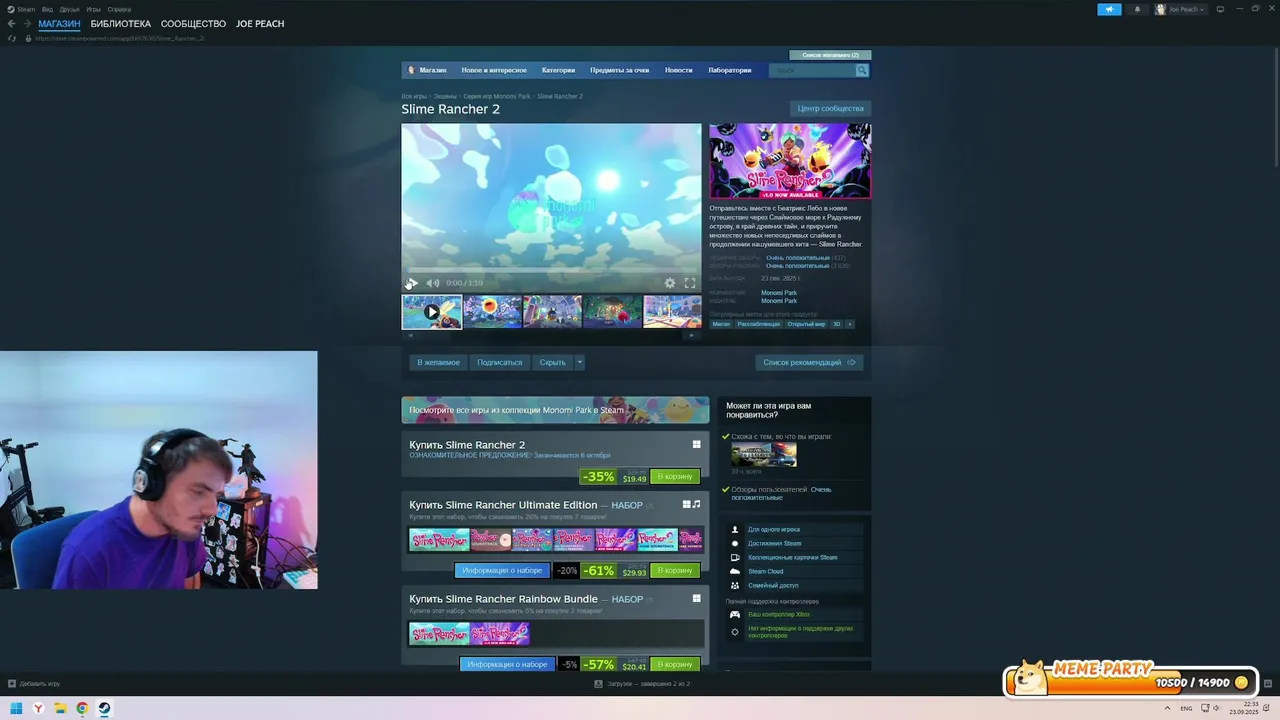
Task: Click the store search magnifier icon
Action: [x=861, y=70]
